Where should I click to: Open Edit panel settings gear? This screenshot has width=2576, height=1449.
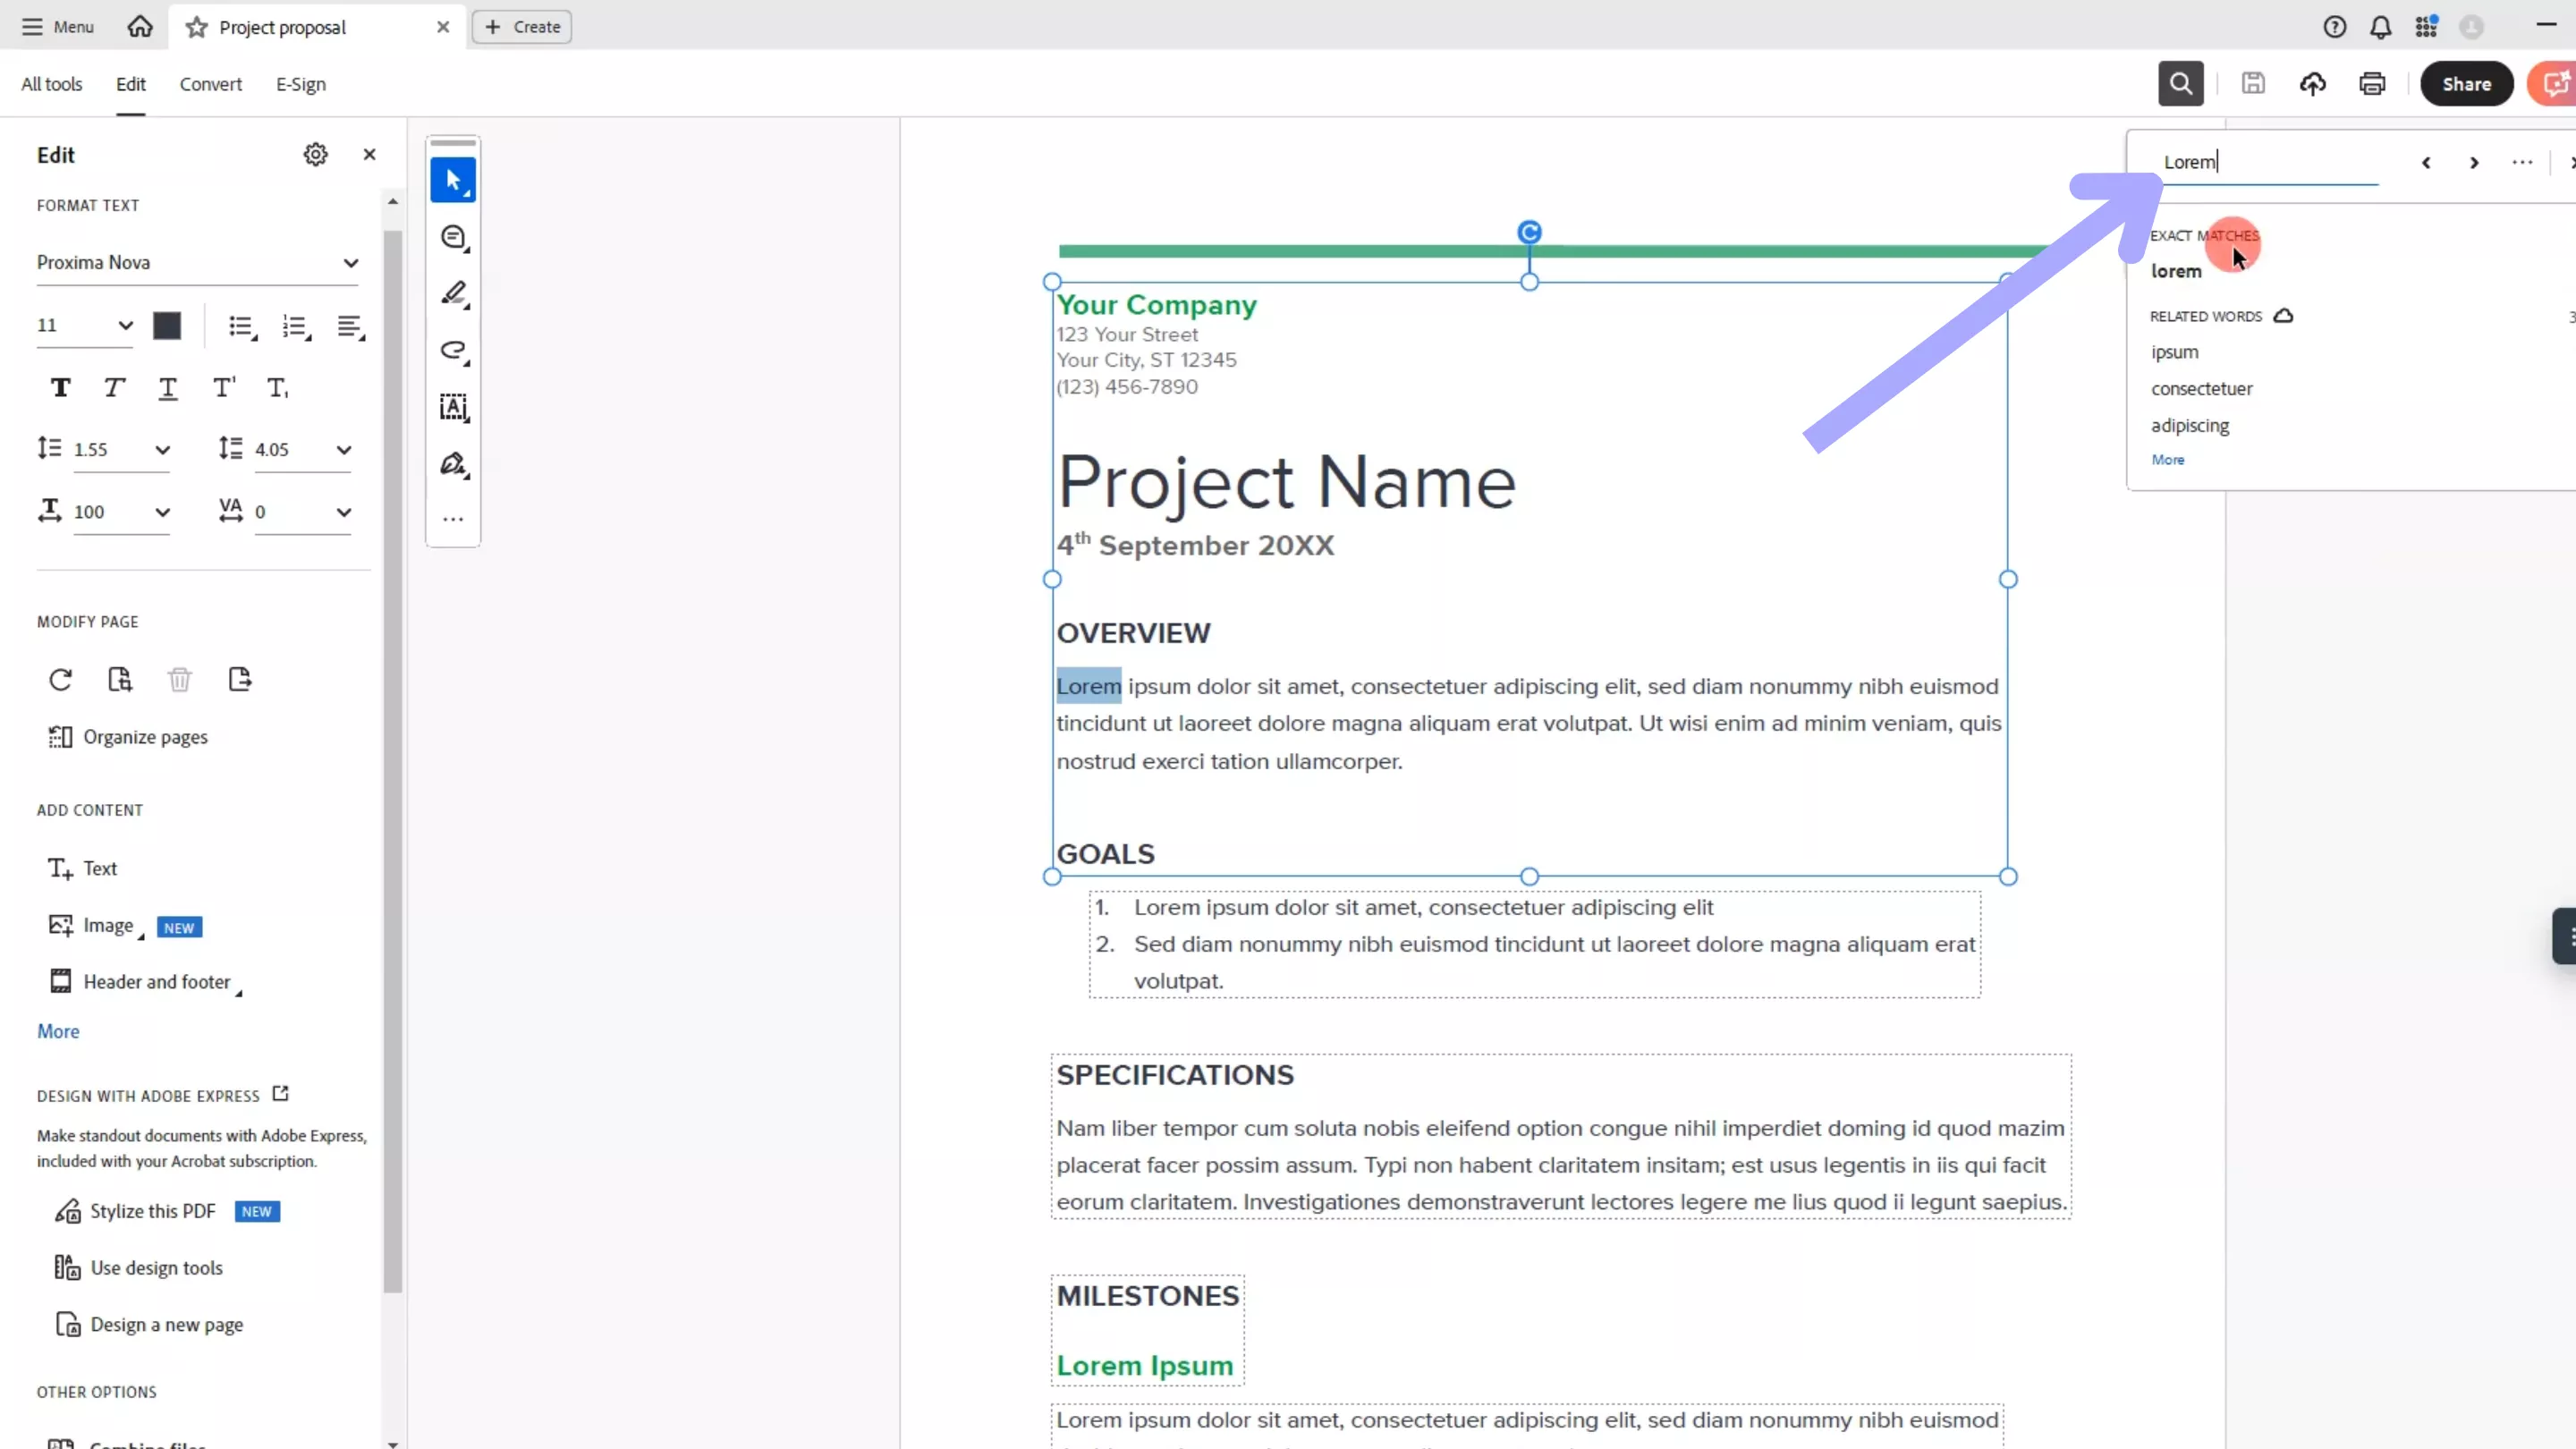pos(316,154)
